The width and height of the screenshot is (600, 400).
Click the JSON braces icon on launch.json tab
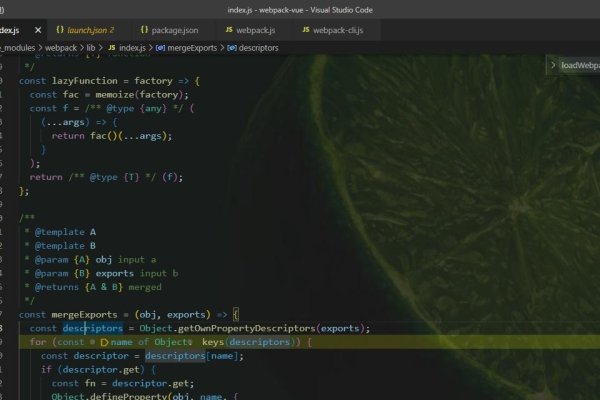tap(60, 29)
